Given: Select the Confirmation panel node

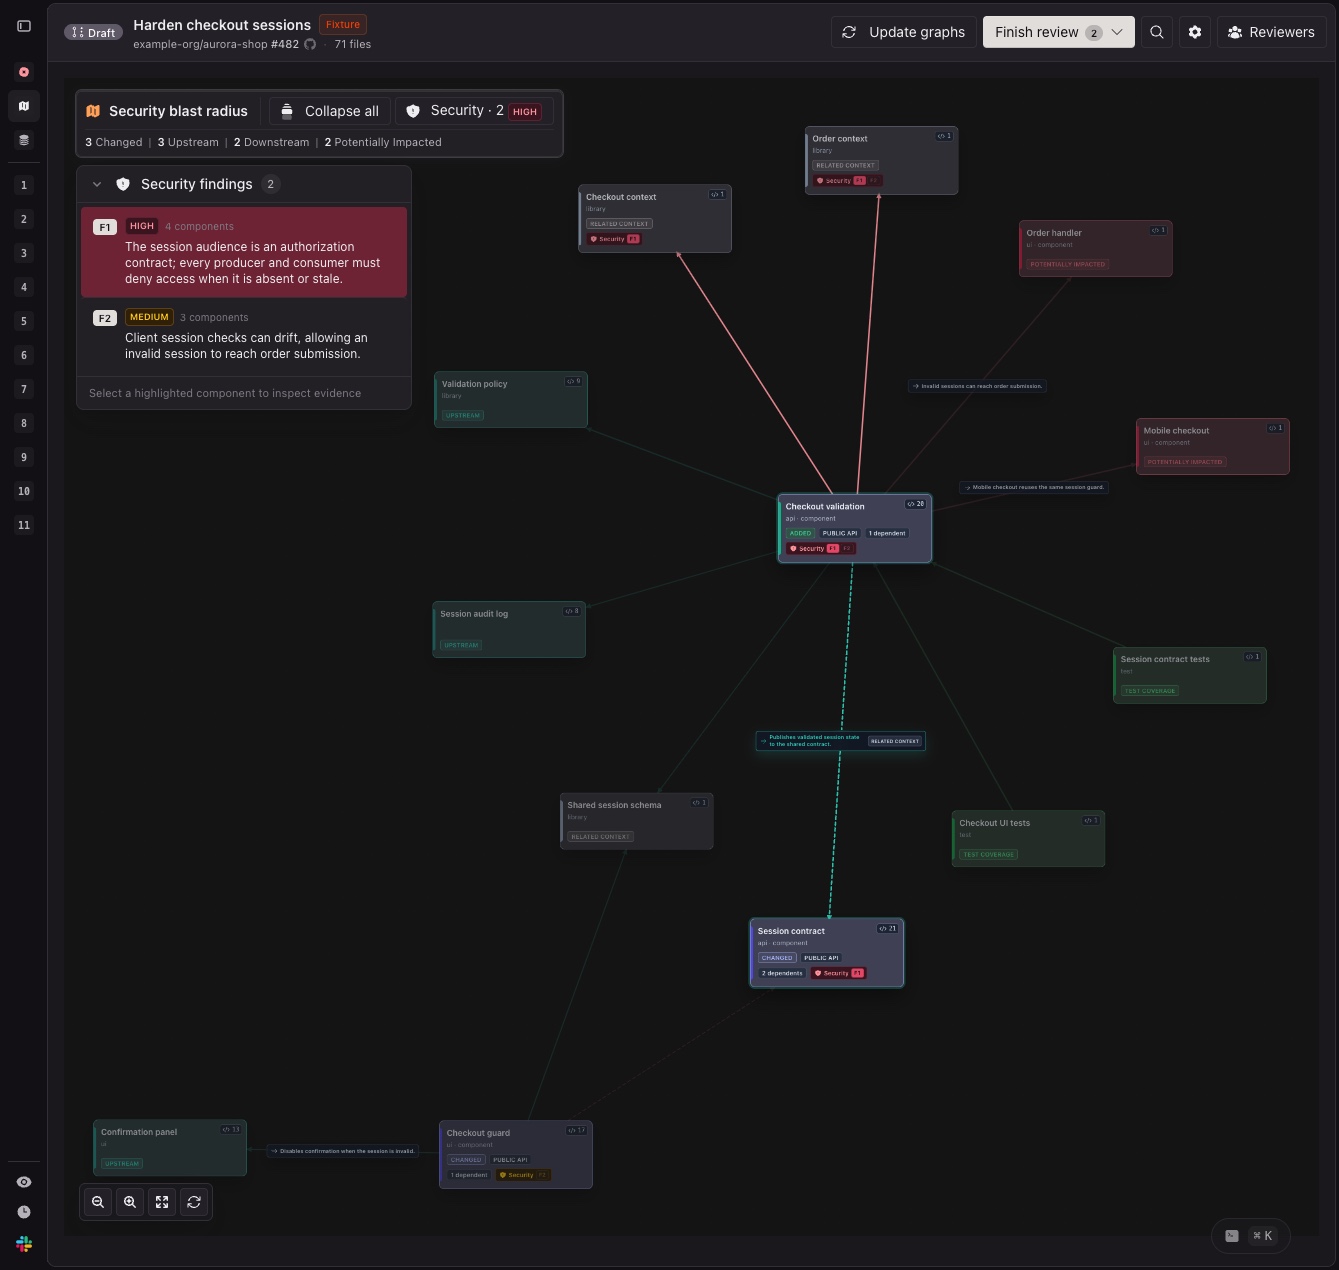Looking at the screenshot, I should click(170, 1148).
